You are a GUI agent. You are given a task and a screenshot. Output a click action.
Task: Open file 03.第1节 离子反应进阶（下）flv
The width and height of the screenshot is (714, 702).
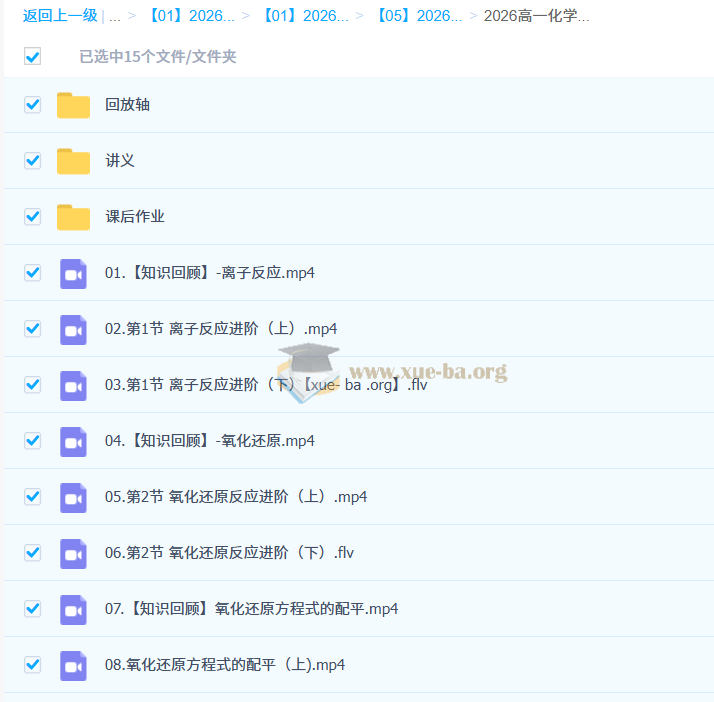265,385
